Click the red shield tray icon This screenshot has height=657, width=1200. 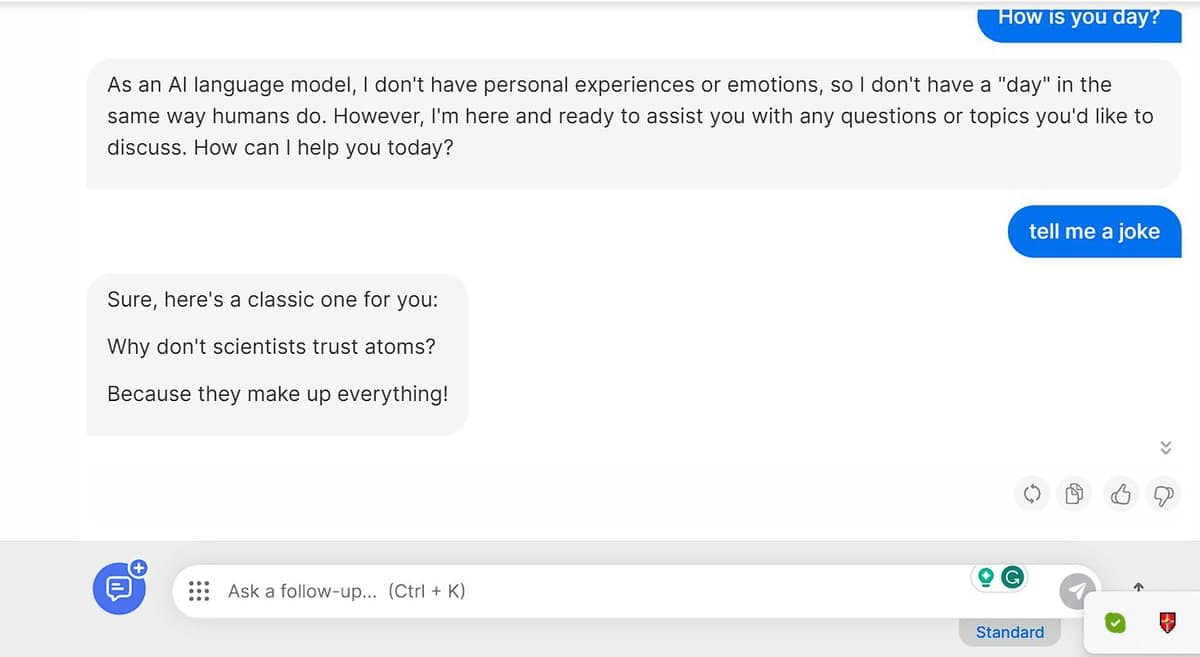point(1167,623)
